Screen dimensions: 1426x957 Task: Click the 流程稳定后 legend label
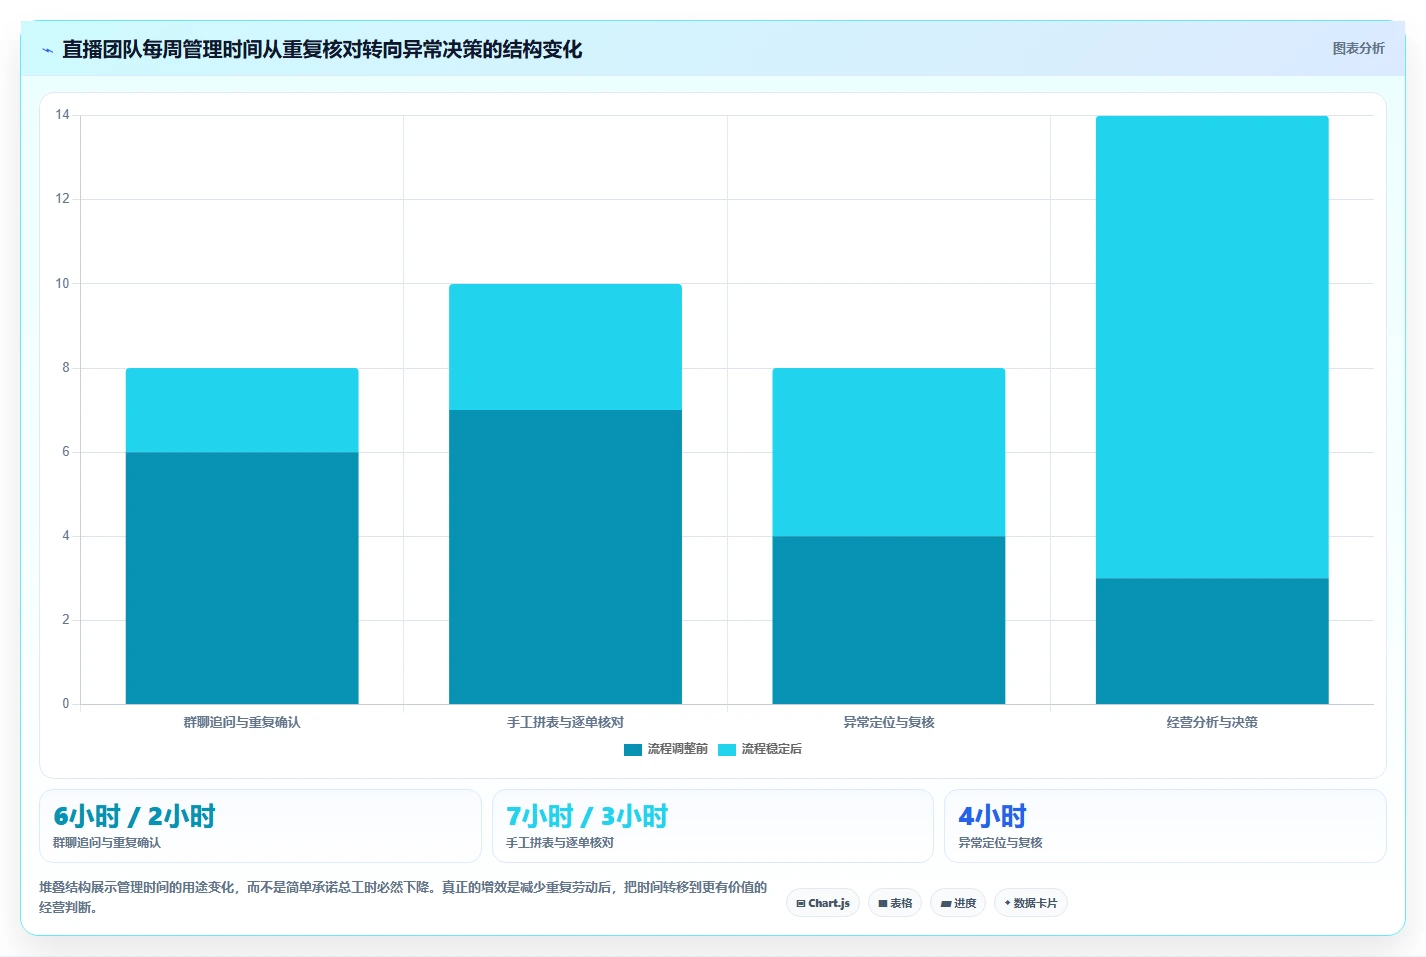click(x=771, y=749)
